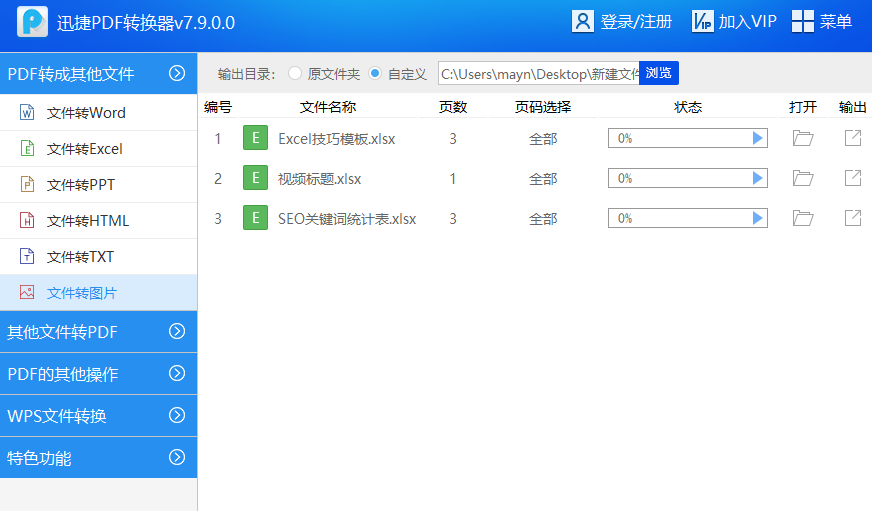This screenshot has height=511, width=872.
Task: Open the 菜单 grid icon
Action: pyautogui.click(x=802, y=22)
